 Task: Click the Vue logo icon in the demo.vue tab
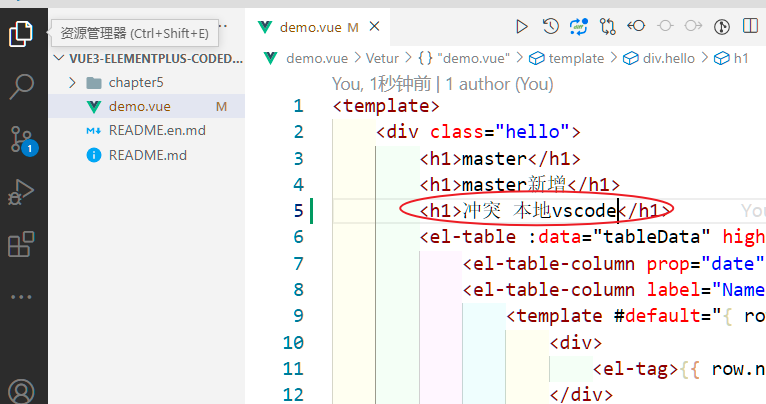(265, 27)
